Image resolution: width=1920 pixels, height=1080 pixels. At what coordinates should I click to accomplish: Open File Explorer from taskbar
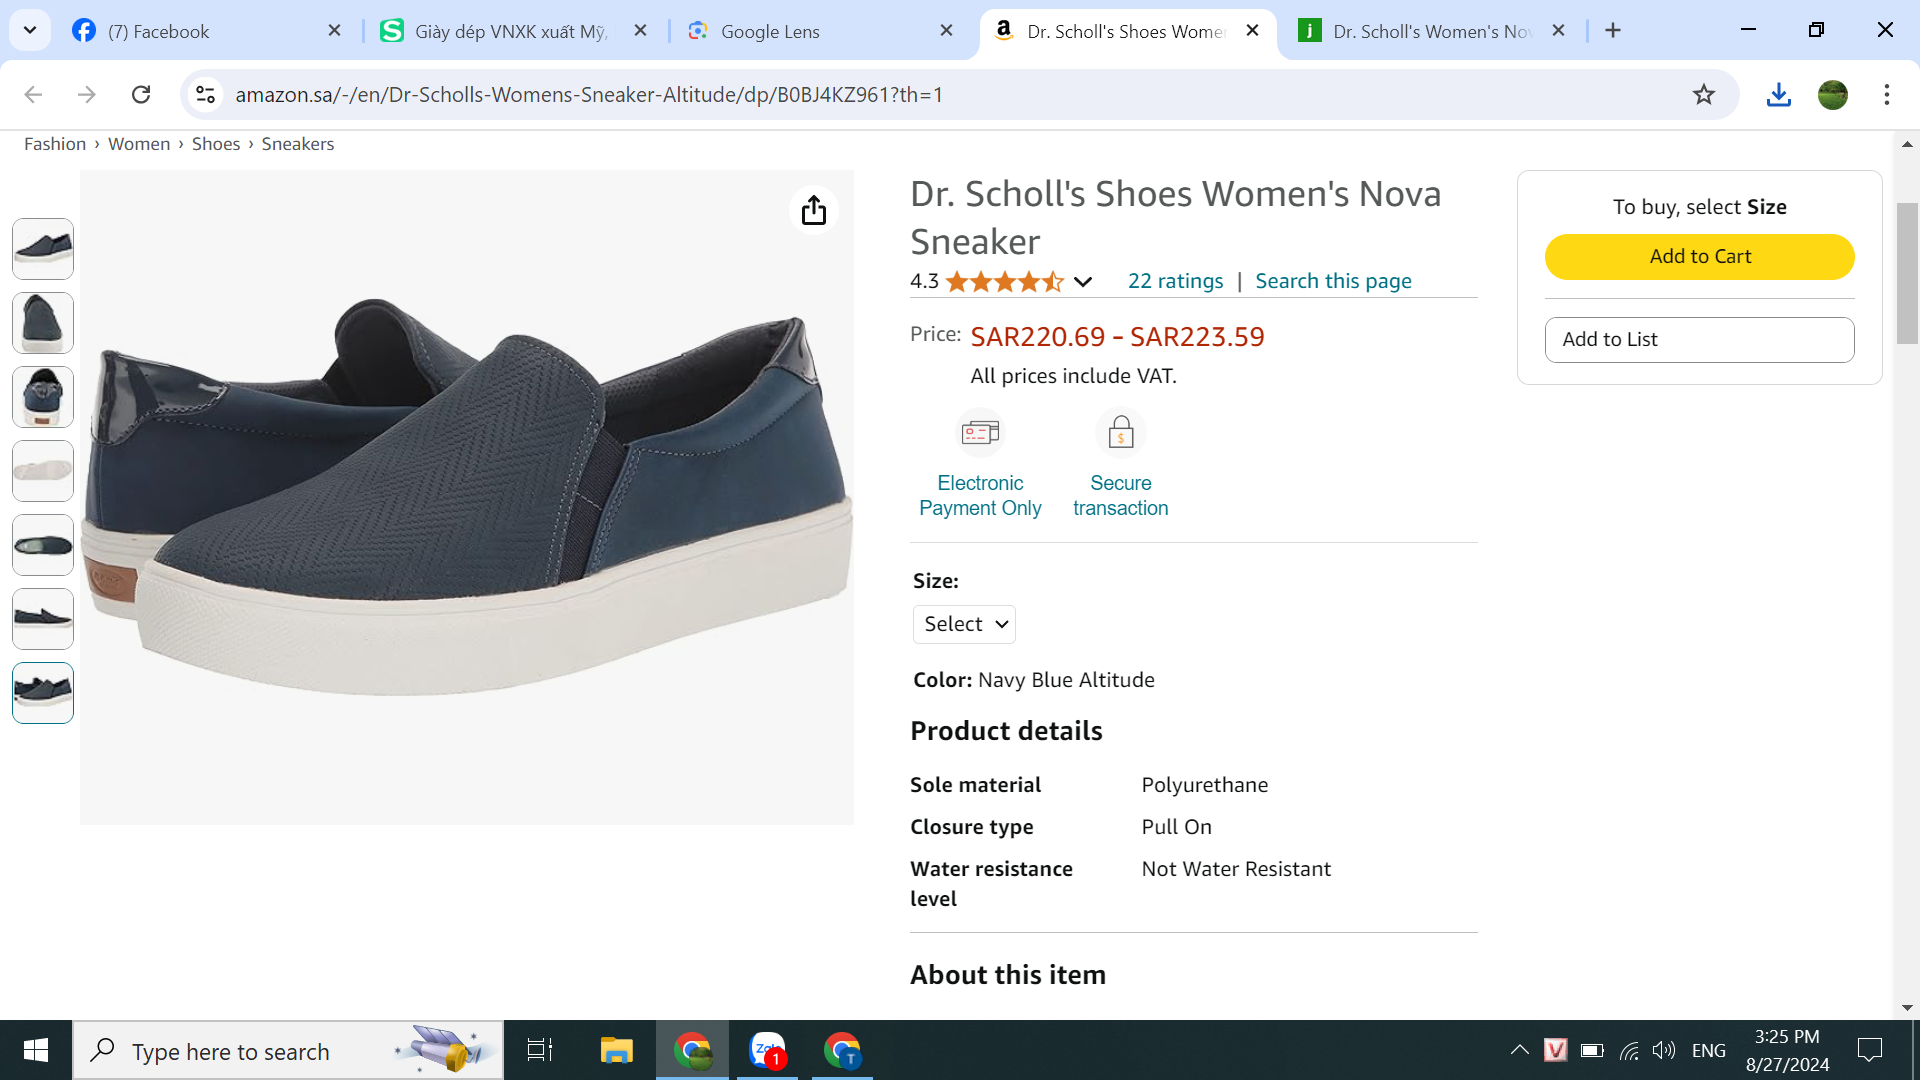616,1050
